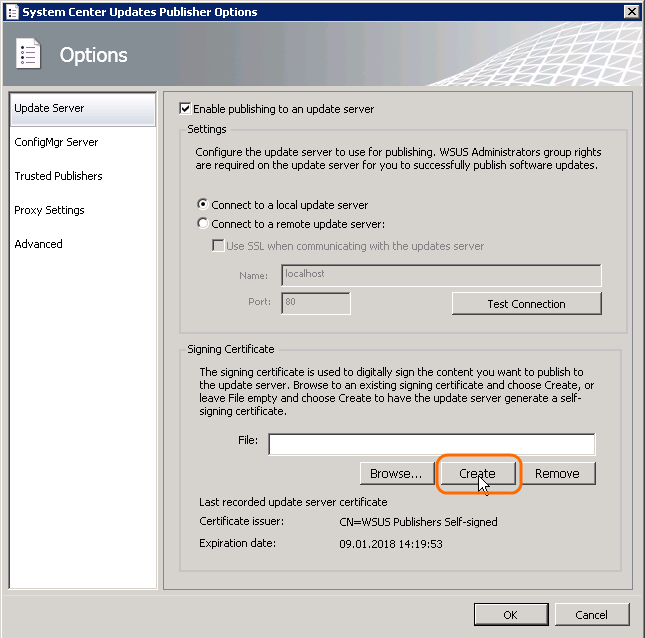Click the Options header list icon
Image resolution: width=645 pixels, height=638 pixels.
pos(29,55)
